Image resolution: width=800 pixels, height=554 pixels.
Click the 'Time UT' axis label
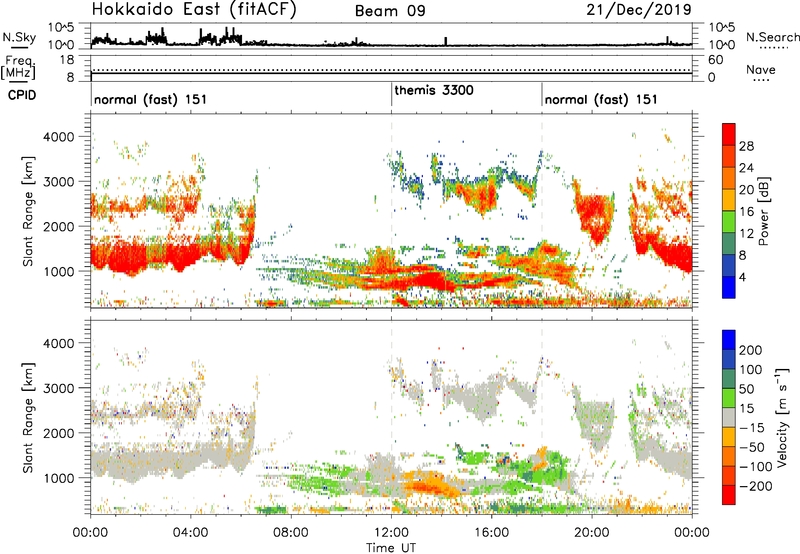click(x=391, y=548)
